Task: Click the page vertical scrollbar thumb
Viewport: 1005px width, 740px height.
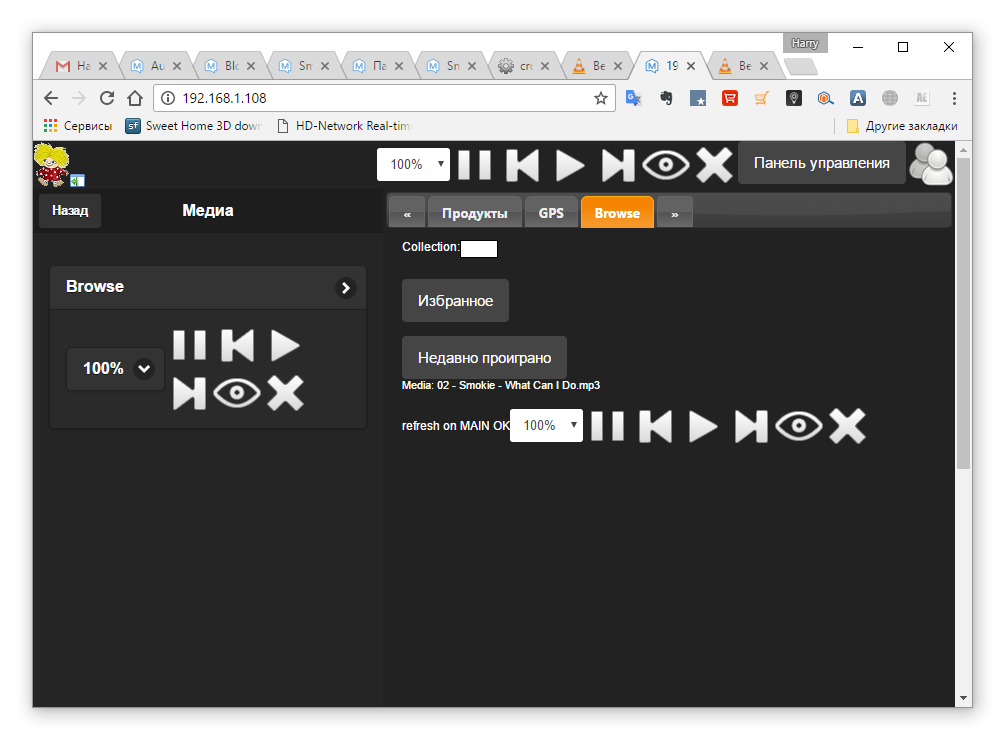Action: coord(963,313)
